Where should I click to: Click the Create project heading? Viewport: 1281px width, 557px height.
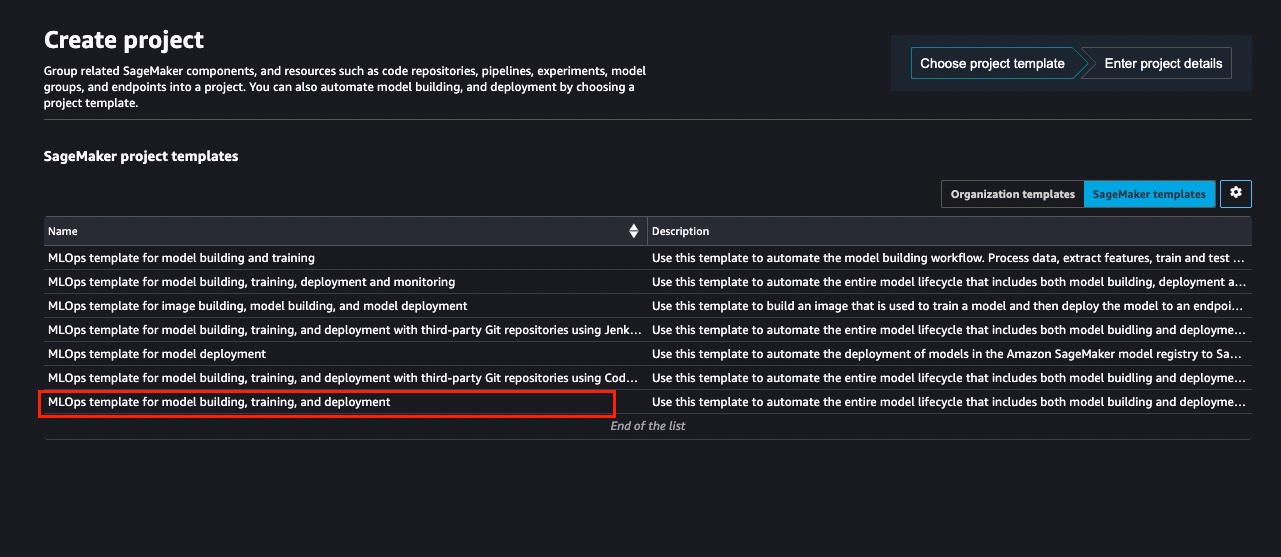pyautogui.click(x=124, y=40)
